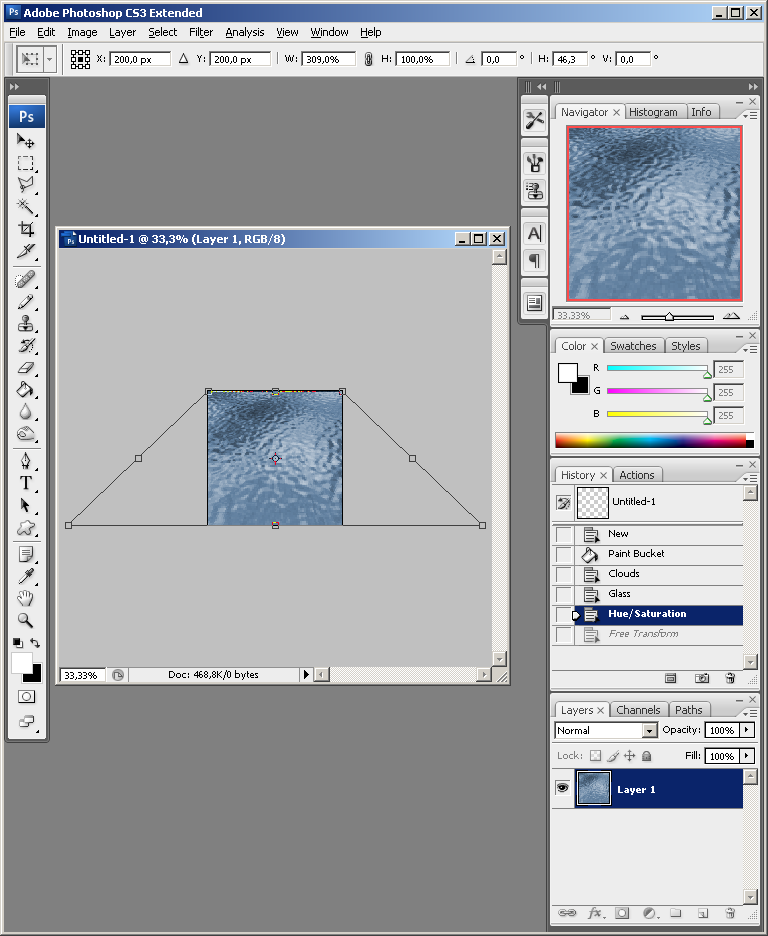Open the Analysis menu

[245, 32]
